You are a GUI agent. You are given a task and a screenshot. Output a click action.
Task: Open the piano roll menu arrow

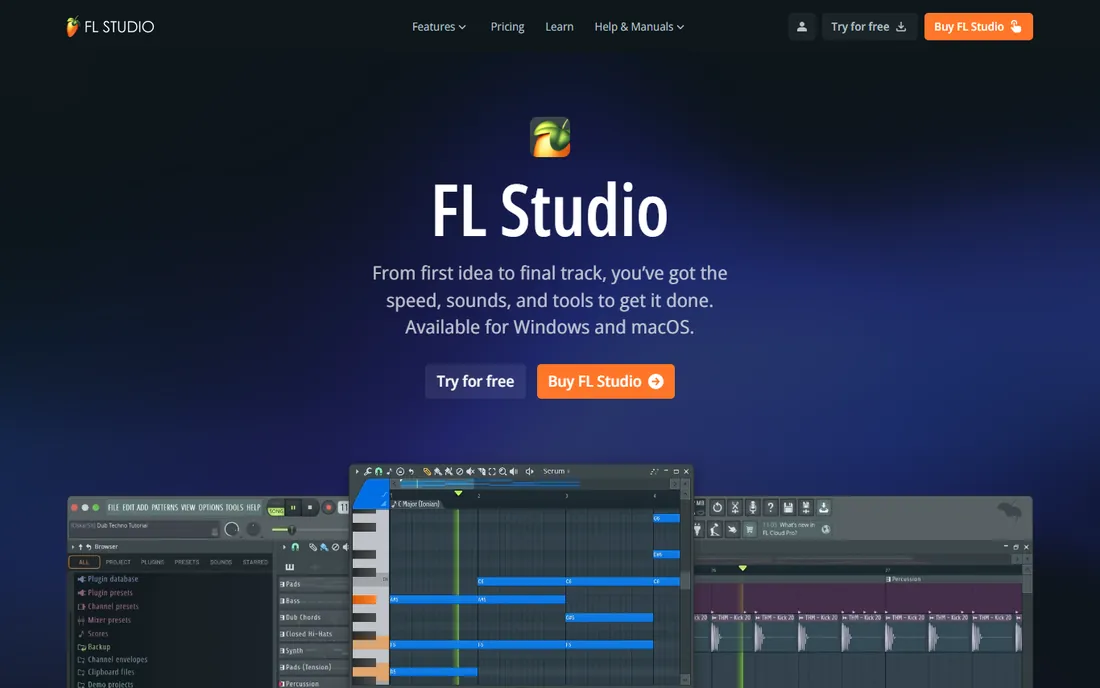[357, 471]
